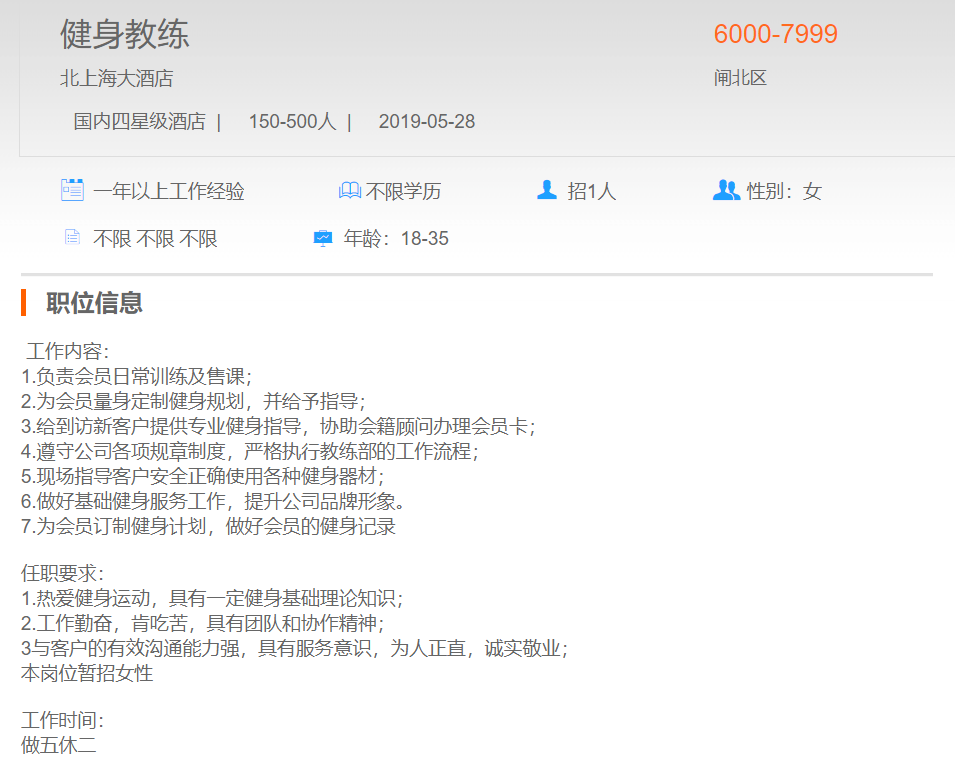
Task: Click the open book icon beside 不限学历
Action: (x=349, y=190)
